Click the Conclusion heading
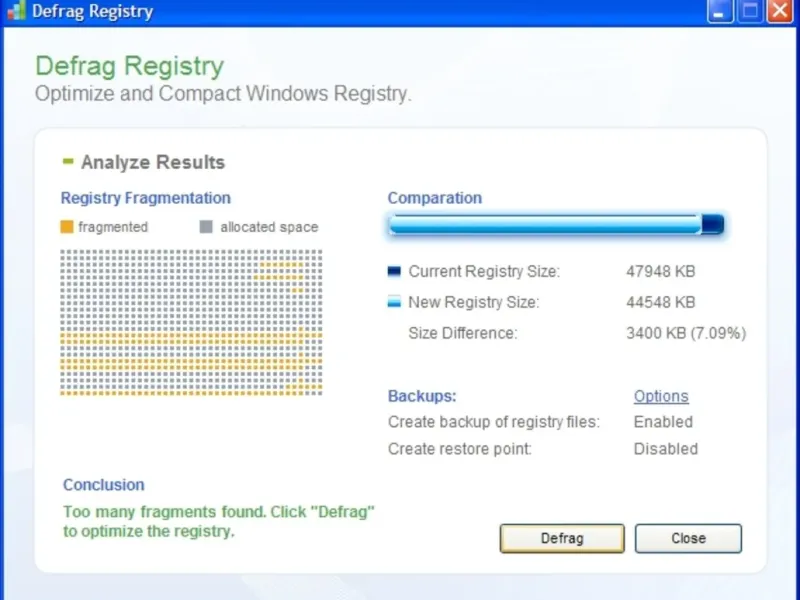The image size is (800, 600). (104, 485)
